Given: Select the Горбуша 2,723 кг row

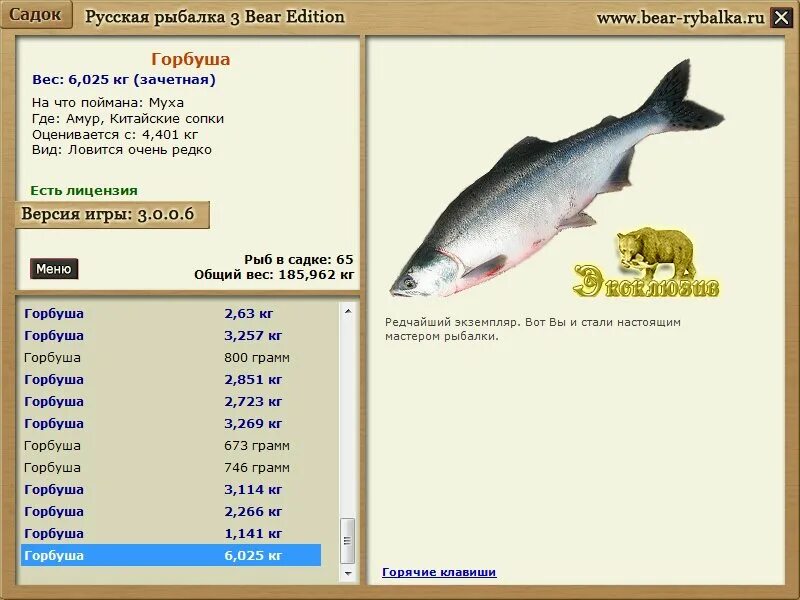Looking at the screenshot, I should [x=171, y=401].
